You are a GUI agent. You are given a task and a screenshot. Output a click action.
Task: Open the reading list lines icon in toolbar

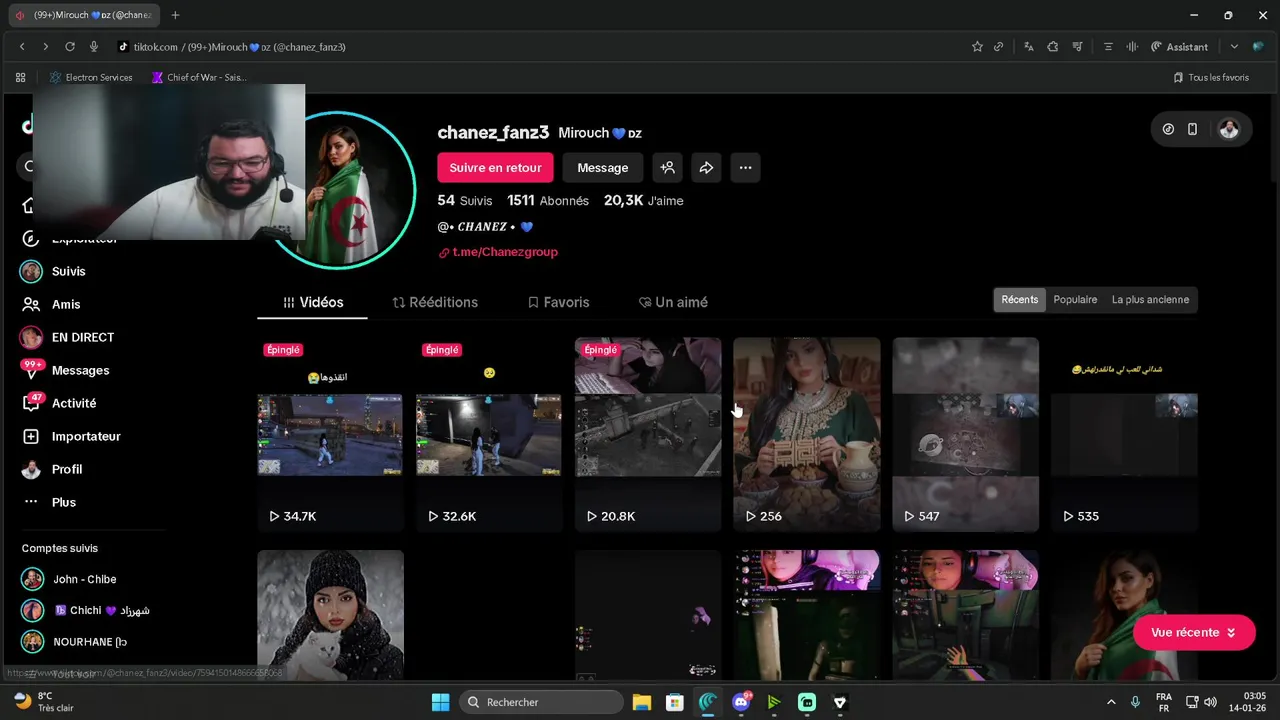tap(1108, 47)
